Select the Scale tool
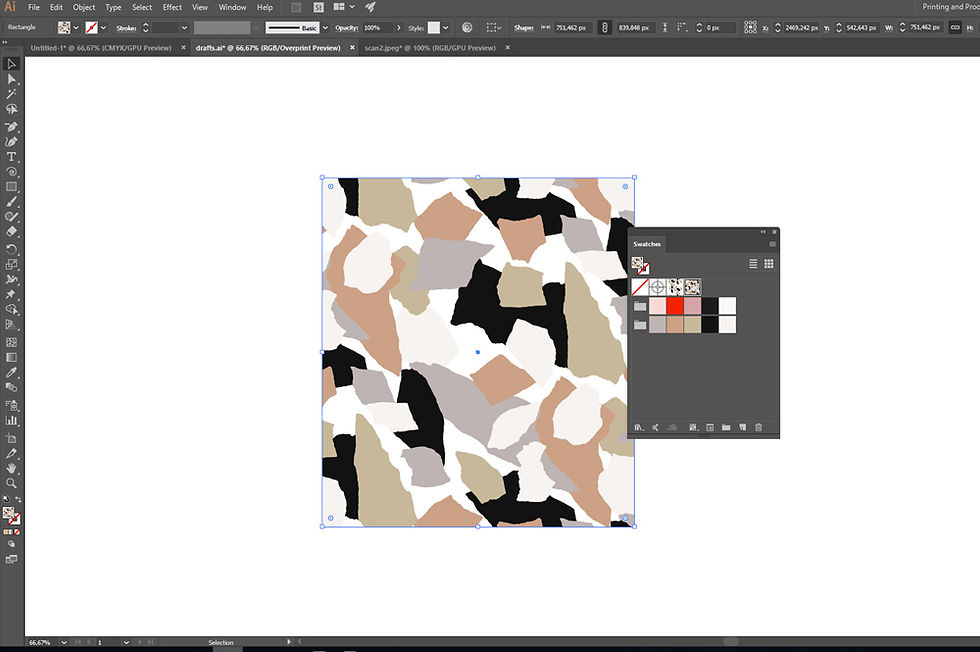 [11, 264]
